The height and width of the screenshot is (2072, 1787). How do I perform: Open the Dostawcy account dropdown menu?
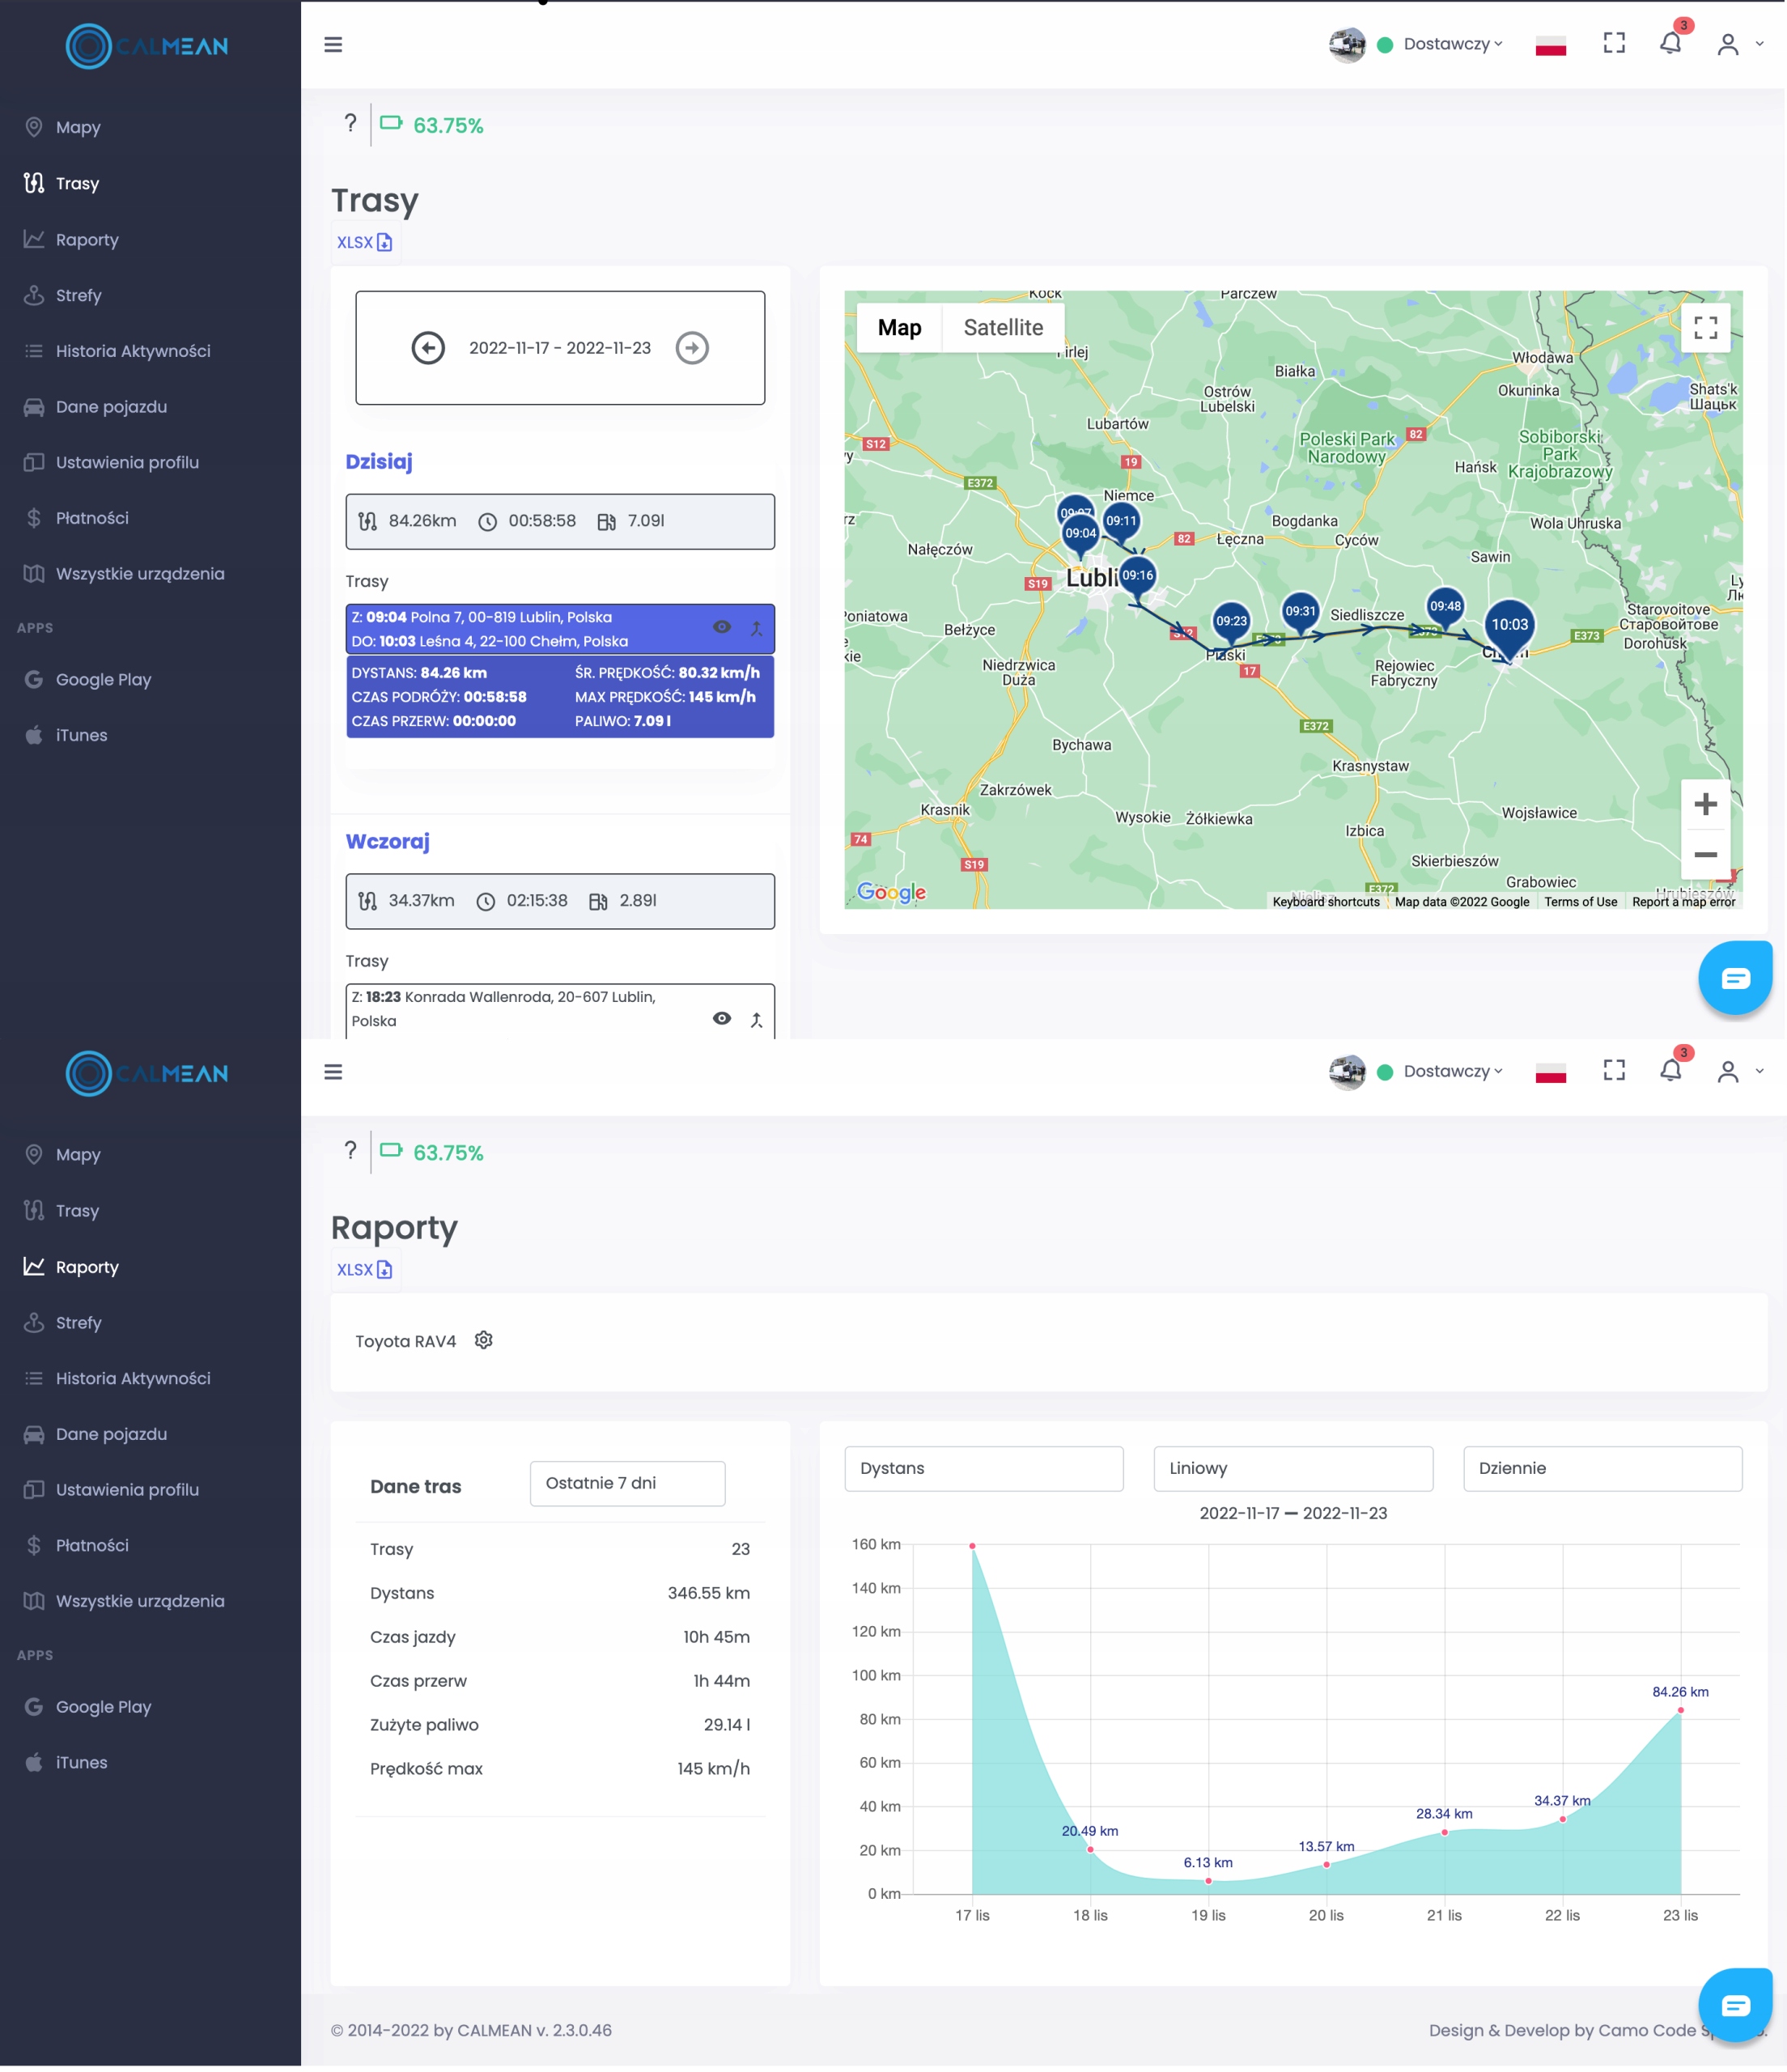(1447, 44)
